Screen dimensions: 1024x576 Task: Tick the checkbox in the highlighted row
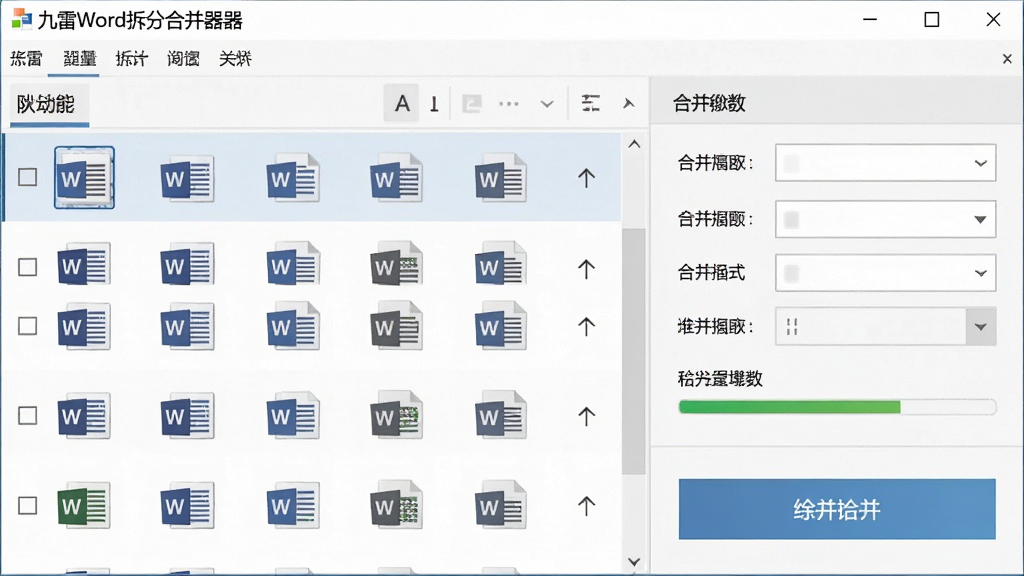pos(27,177)
